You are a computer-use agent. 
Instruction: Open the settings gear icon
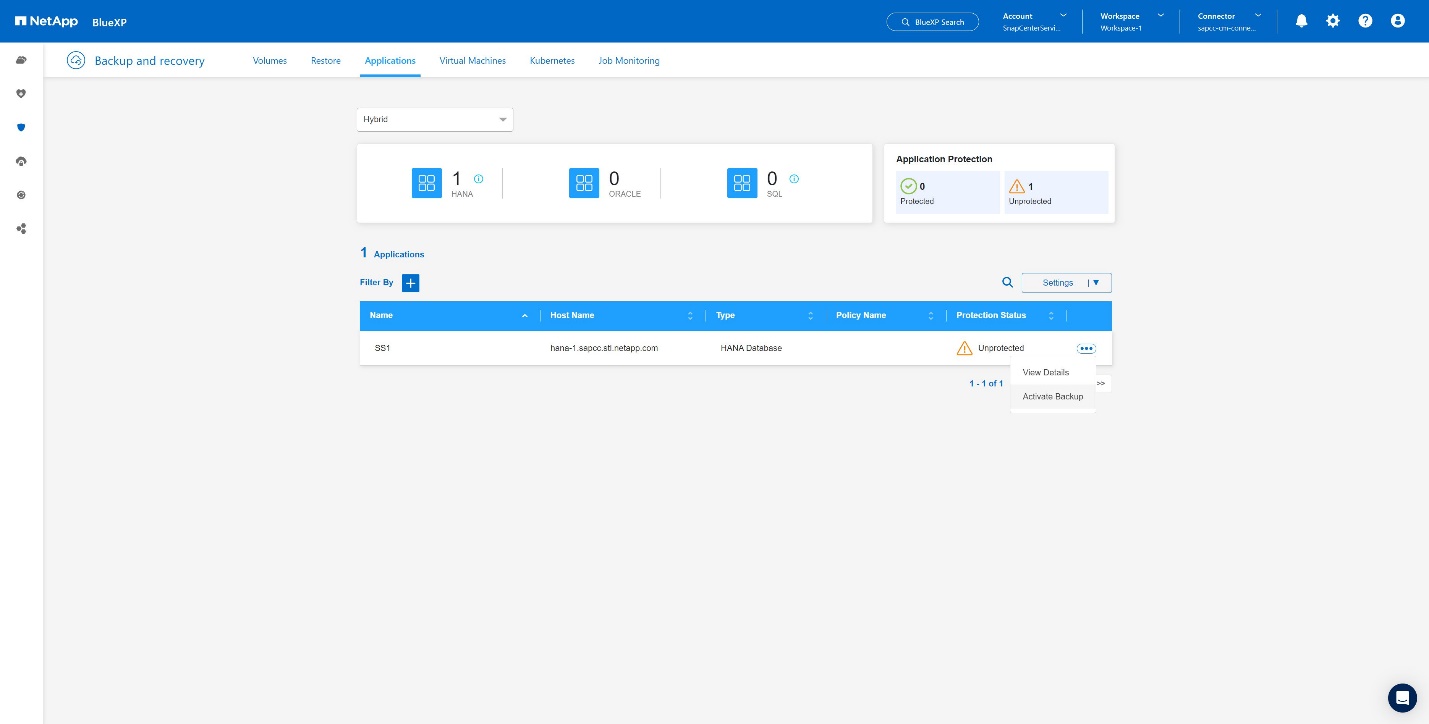pyautogui.click(x=1333, y=21)
